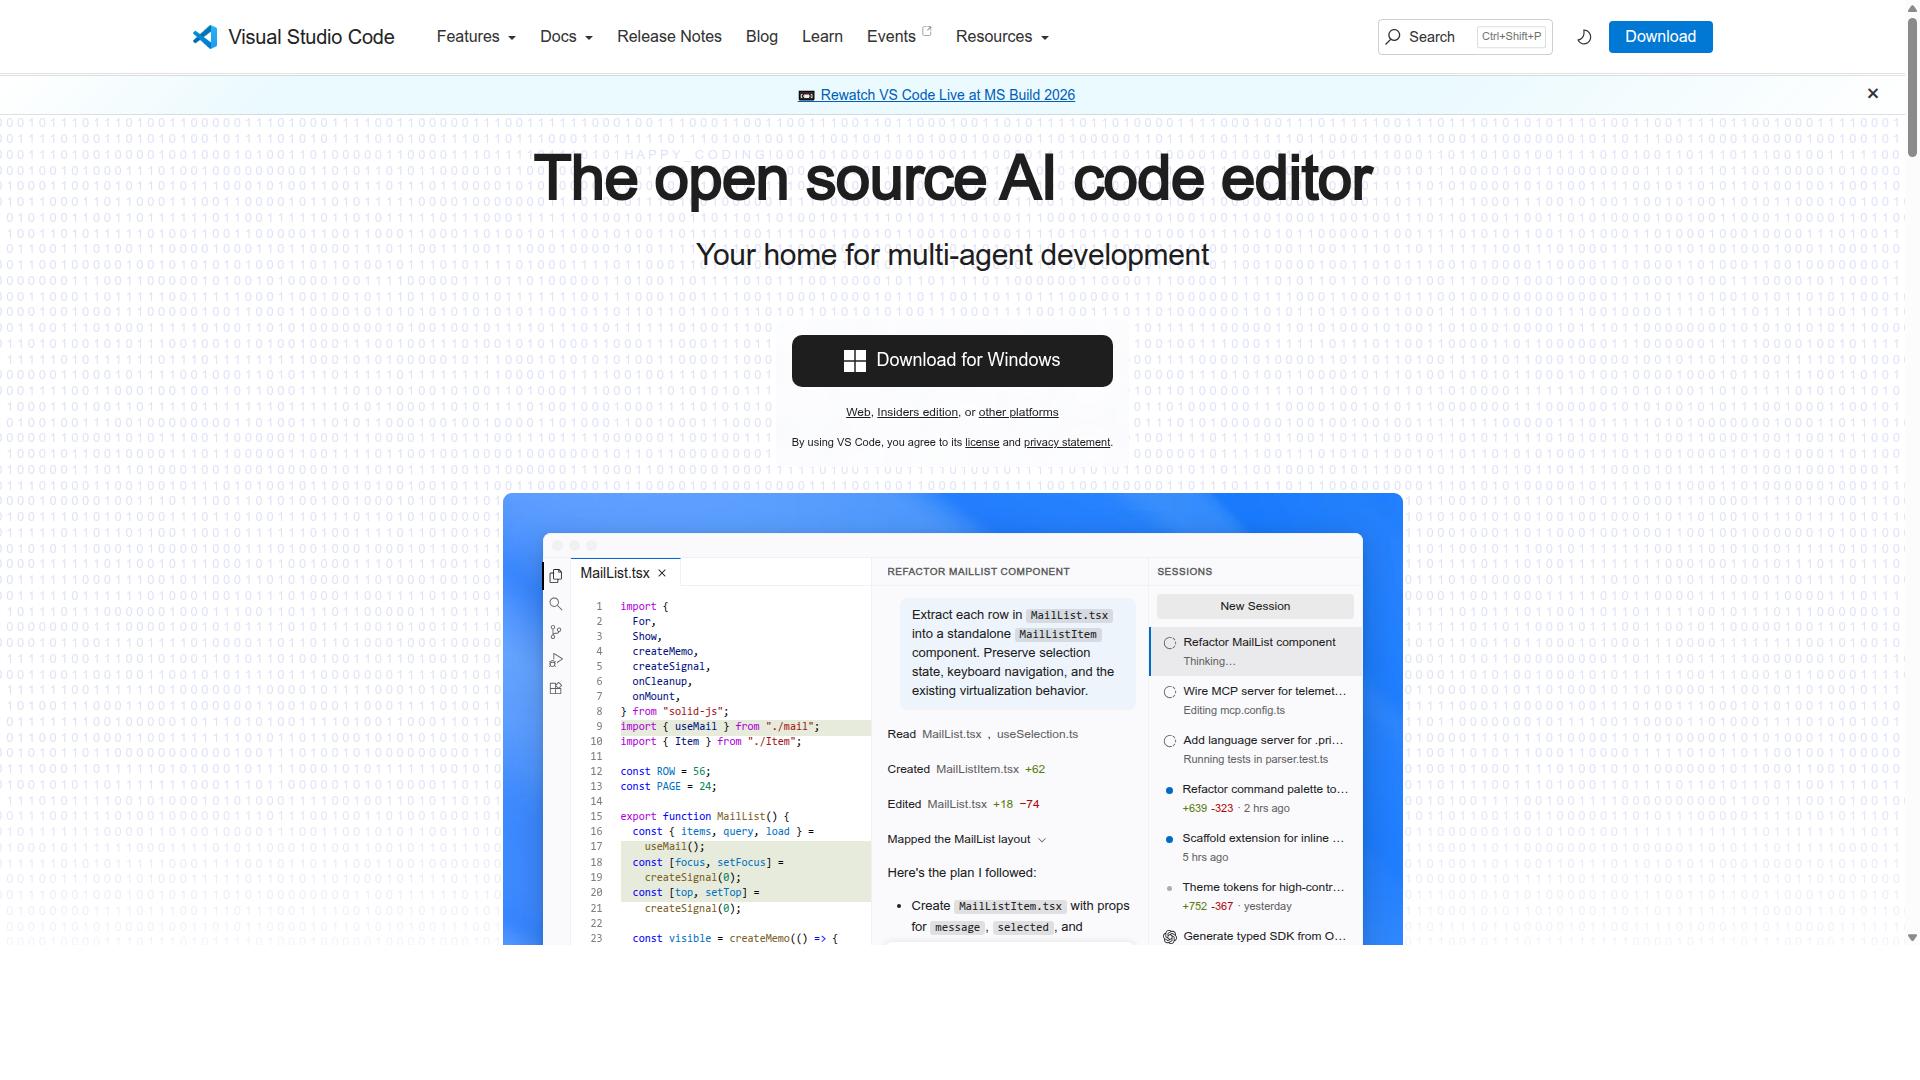Expand the Features dropdown menu
The width and height of the screenshot is (1920, 1080).
(x=476, y=37)
